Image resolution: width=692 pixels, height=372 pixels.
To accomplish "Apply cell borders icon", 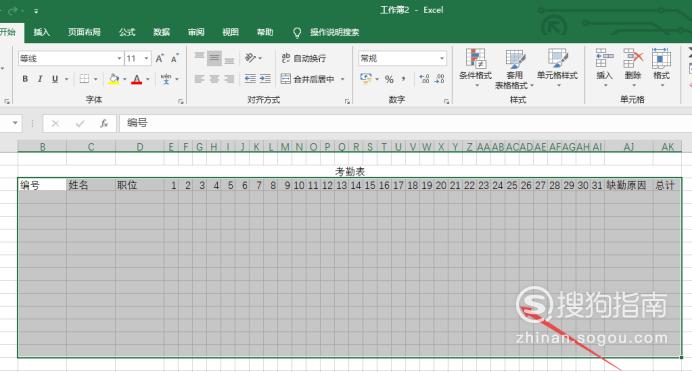I will pyautogui.click(x=84, y=79).
